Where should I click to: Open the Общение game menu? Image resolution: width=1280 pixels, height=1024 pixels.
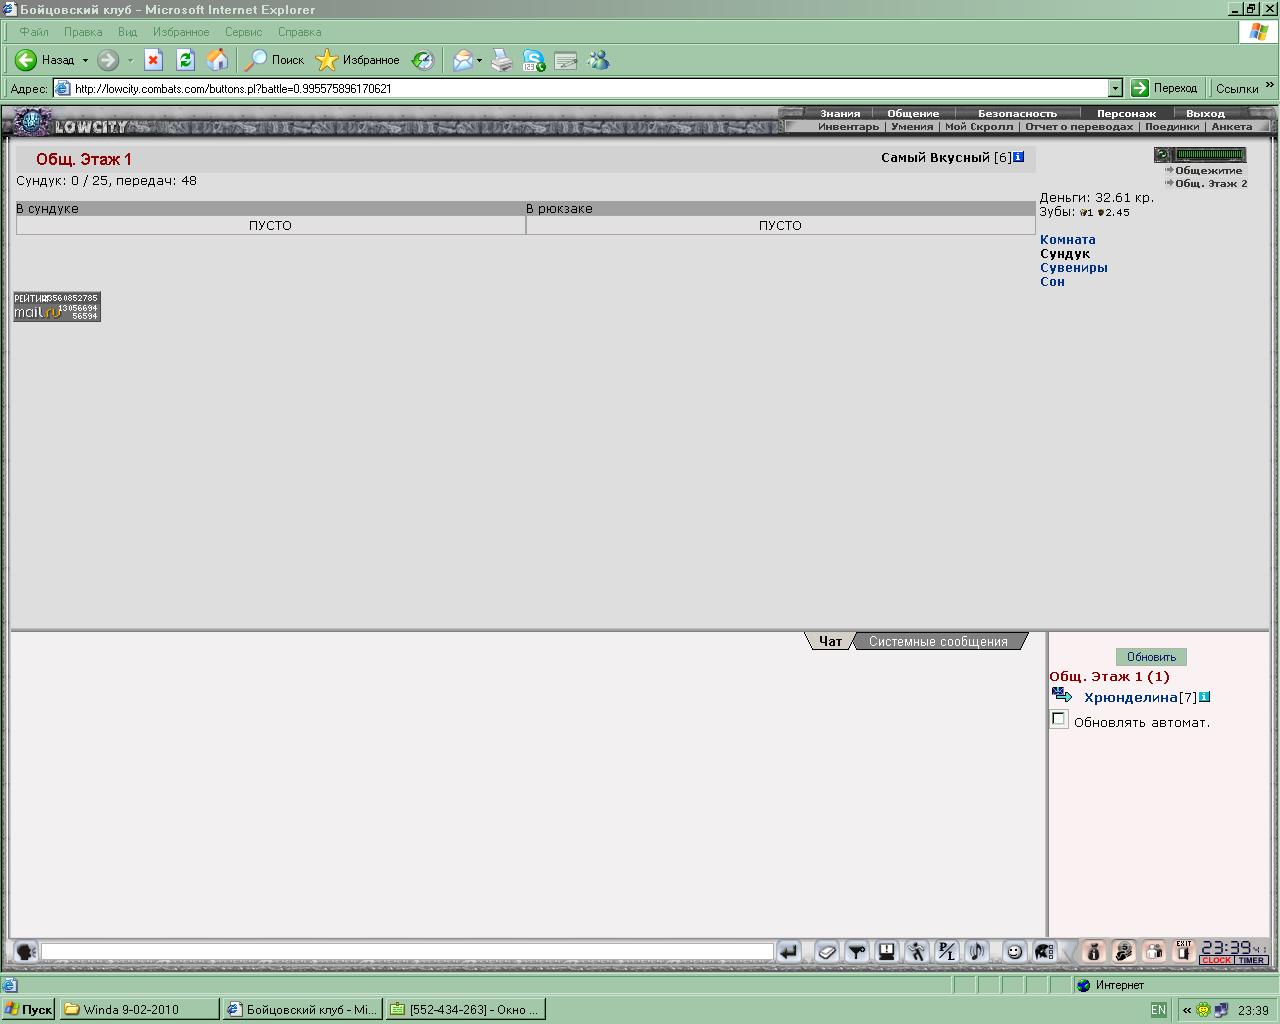913,113
